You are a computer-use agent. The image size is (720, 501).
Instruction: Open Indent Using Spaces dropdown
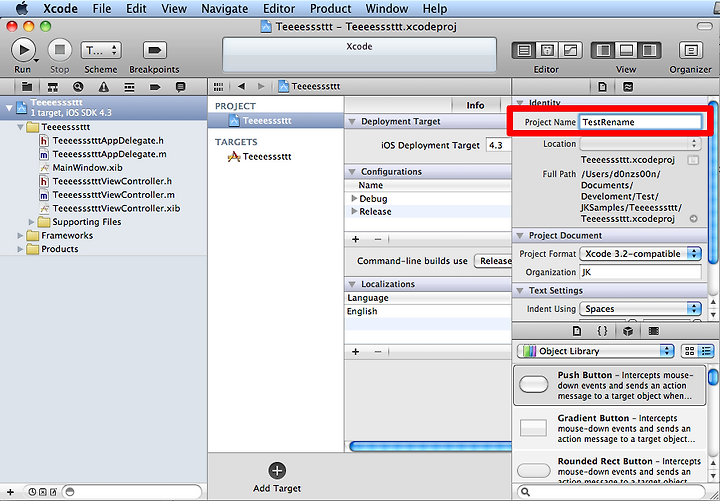(641, 309)
